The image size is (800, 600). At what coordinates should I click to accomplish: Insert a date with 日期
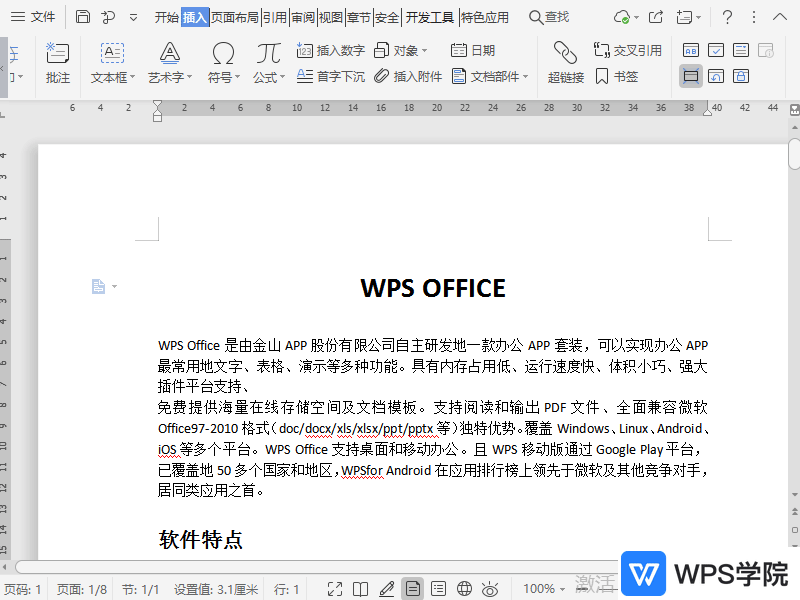coord(473,51)
